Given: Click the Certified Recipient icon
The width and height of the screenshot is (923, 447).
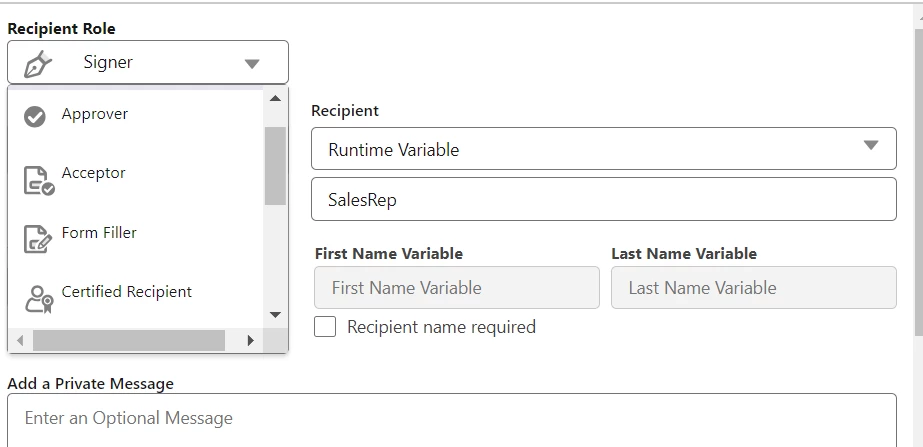Looking at the screenshot, I should 38,299.
